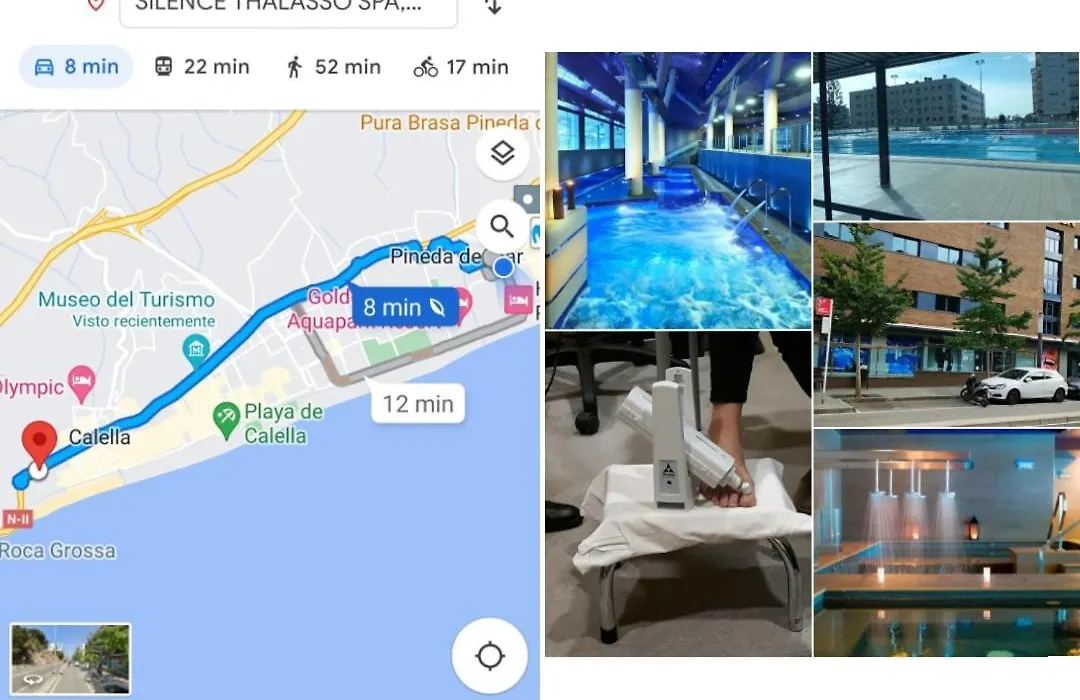
Task: Tap the blue current location dot
Action: (x=503, y=267)
